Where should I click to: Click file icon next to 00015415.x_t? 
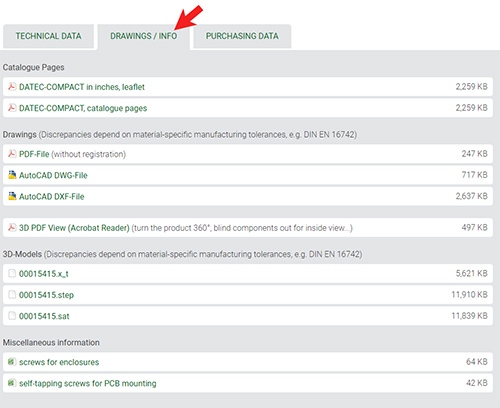click(12, 273)
